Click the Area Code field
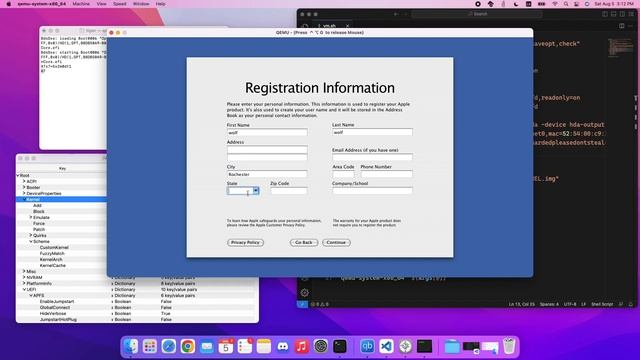Image resolution: width=640 pixels, height=360 pixels. click(x=343, y=174)
